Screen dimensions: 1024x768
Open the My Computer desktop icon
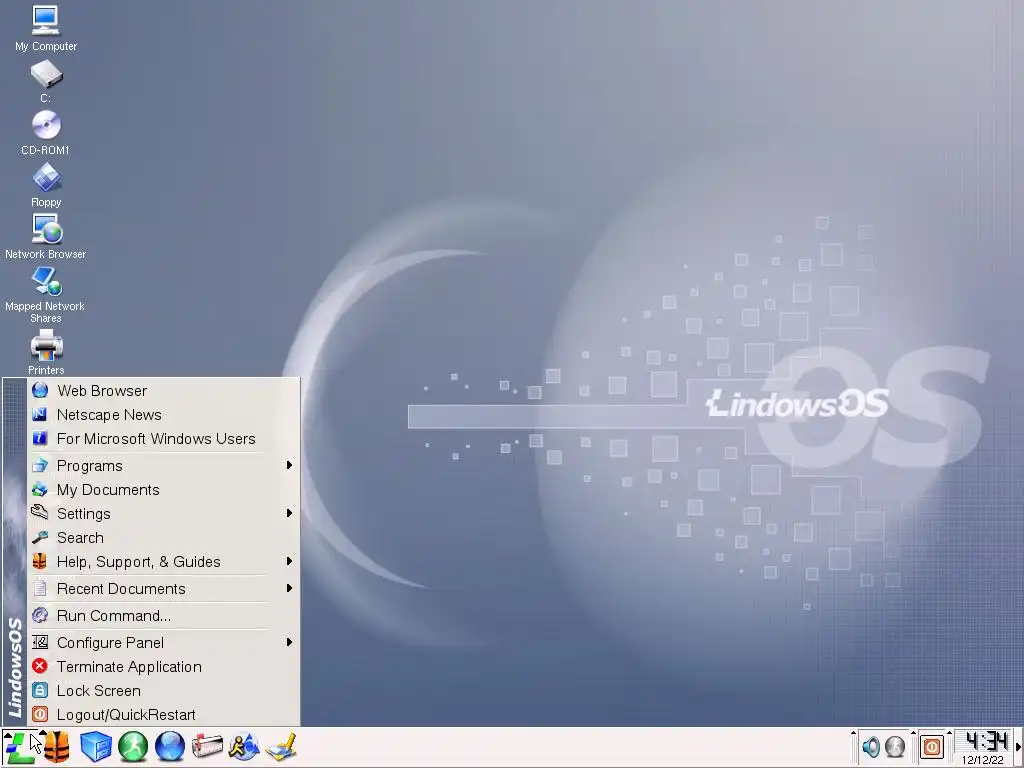tap(45, 28)
